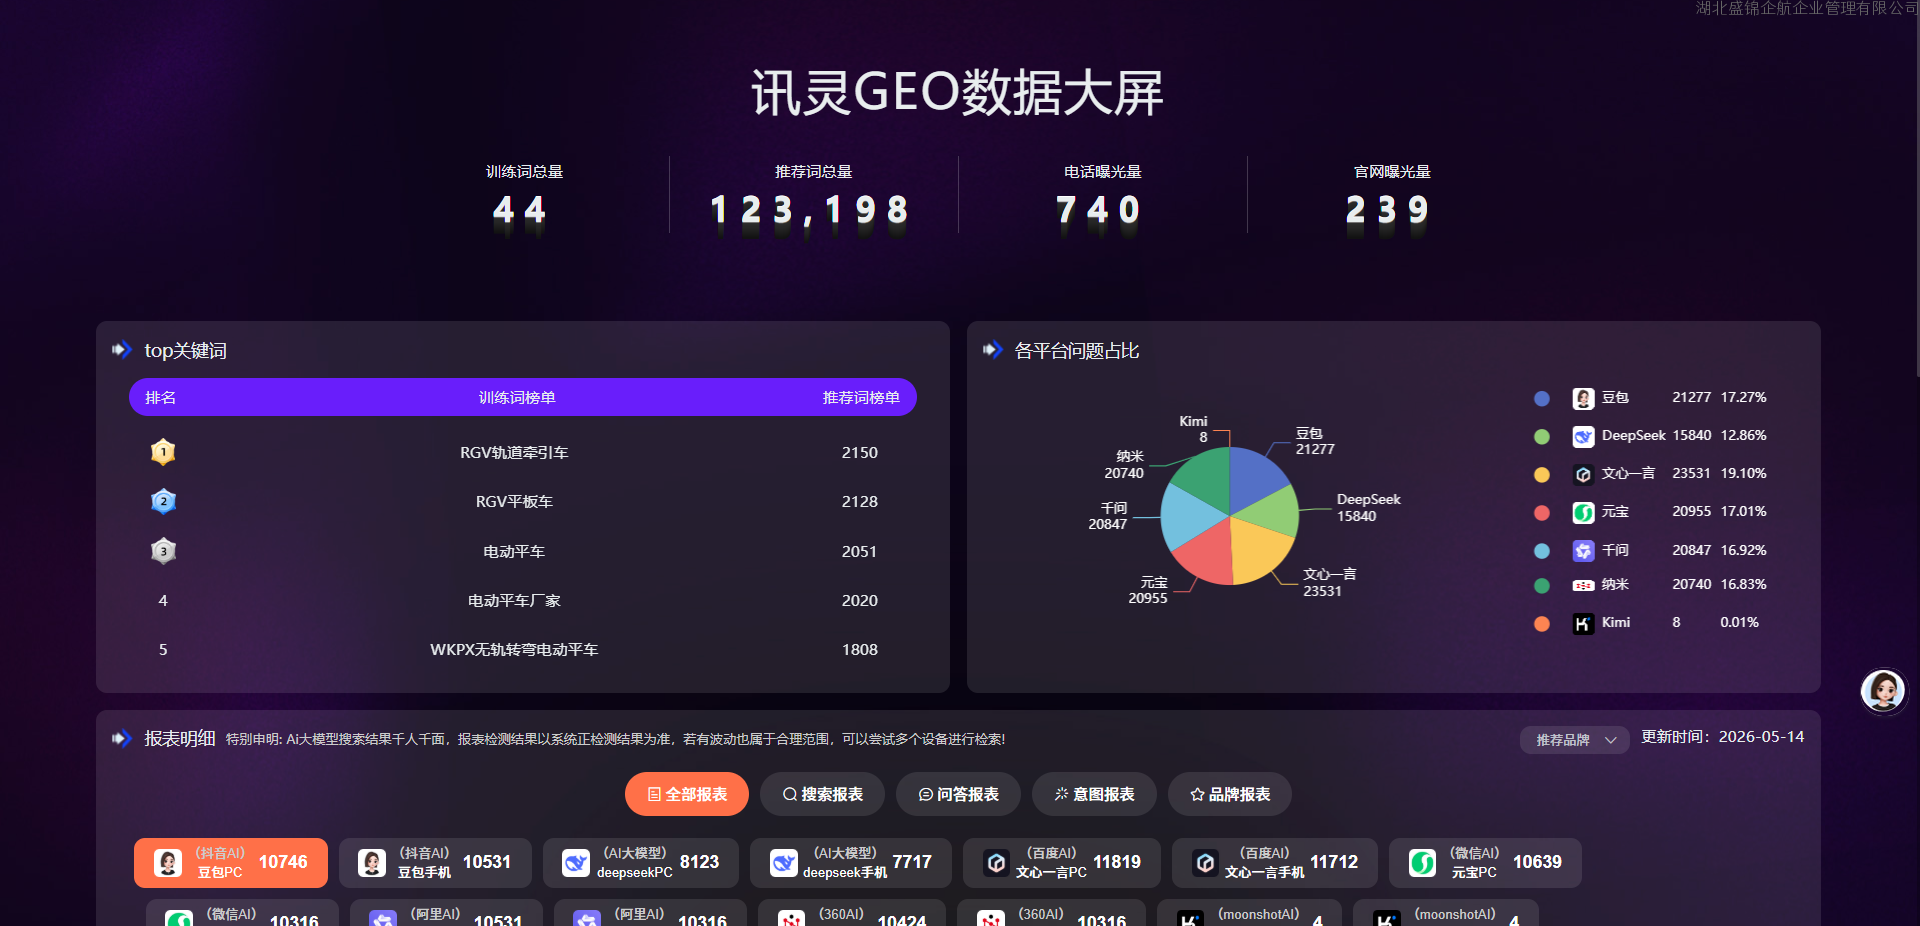Click the light-blue 千问 legend color dot
Image resolution: width=1920 pixels, height=926 pixels.
[1542, 550]
